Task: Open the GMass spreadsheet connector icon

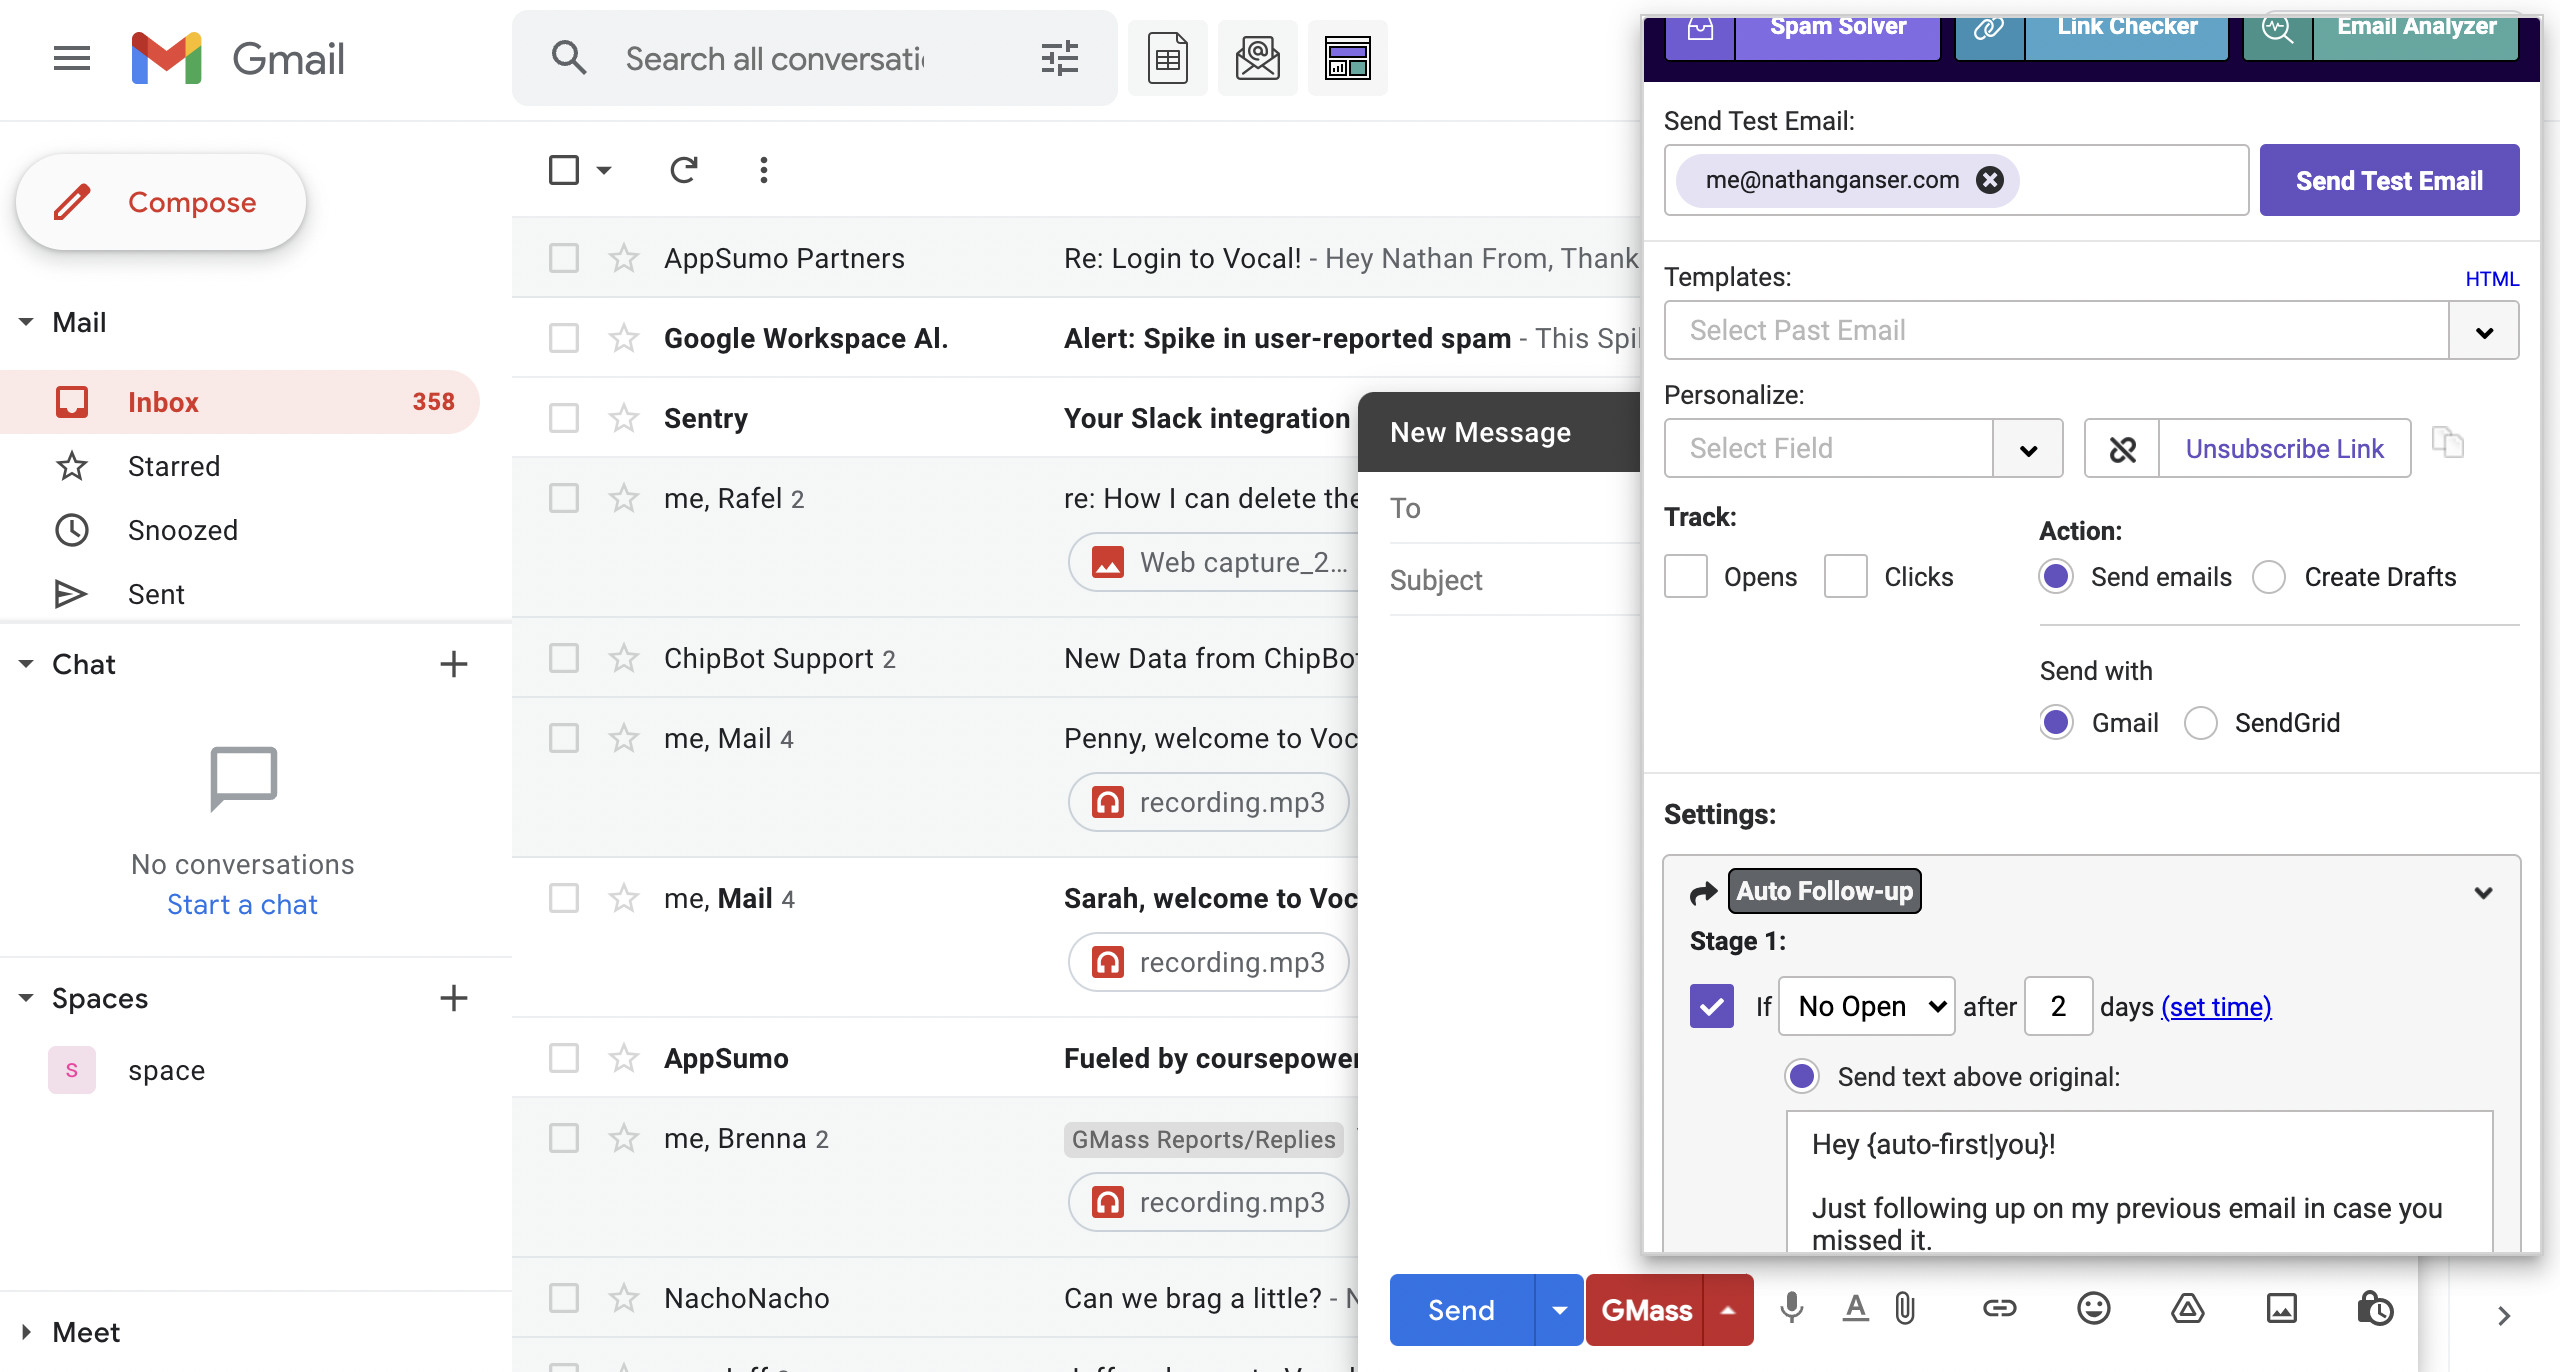Action: [x=1167, y=58]
